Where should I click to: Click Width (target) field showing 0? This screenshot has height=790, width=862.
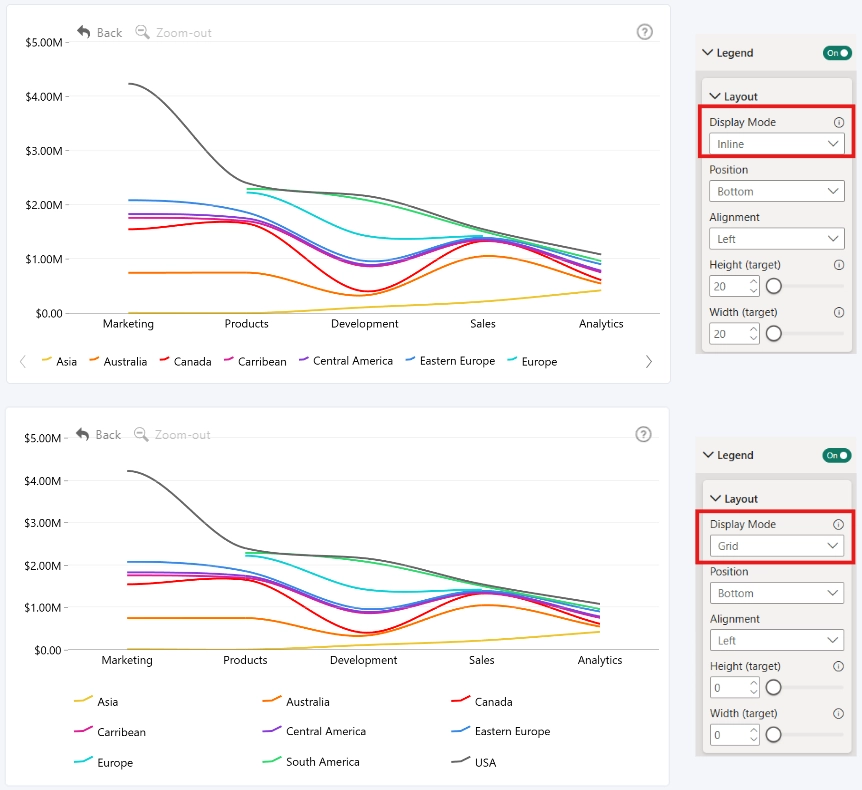pos(734,735)
